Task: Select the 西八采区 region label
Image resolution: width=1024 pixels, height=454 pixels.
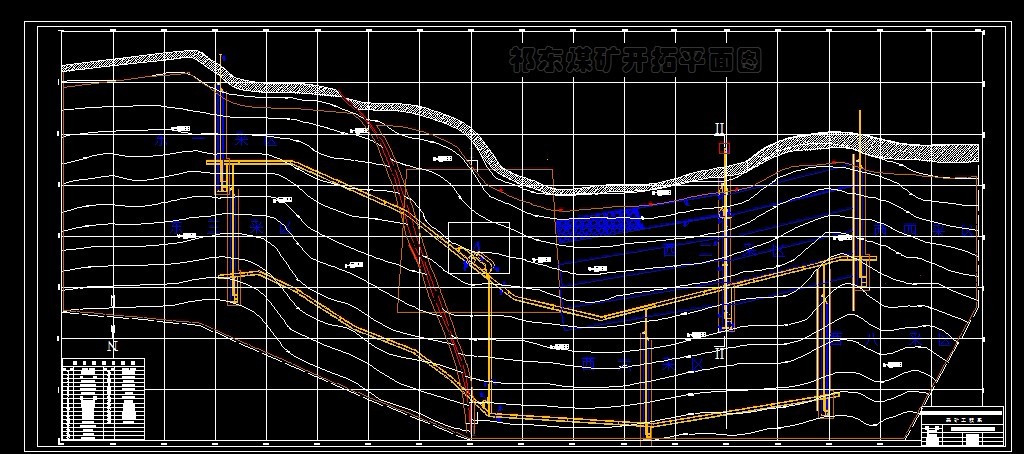Action: [x=891, y=340]
